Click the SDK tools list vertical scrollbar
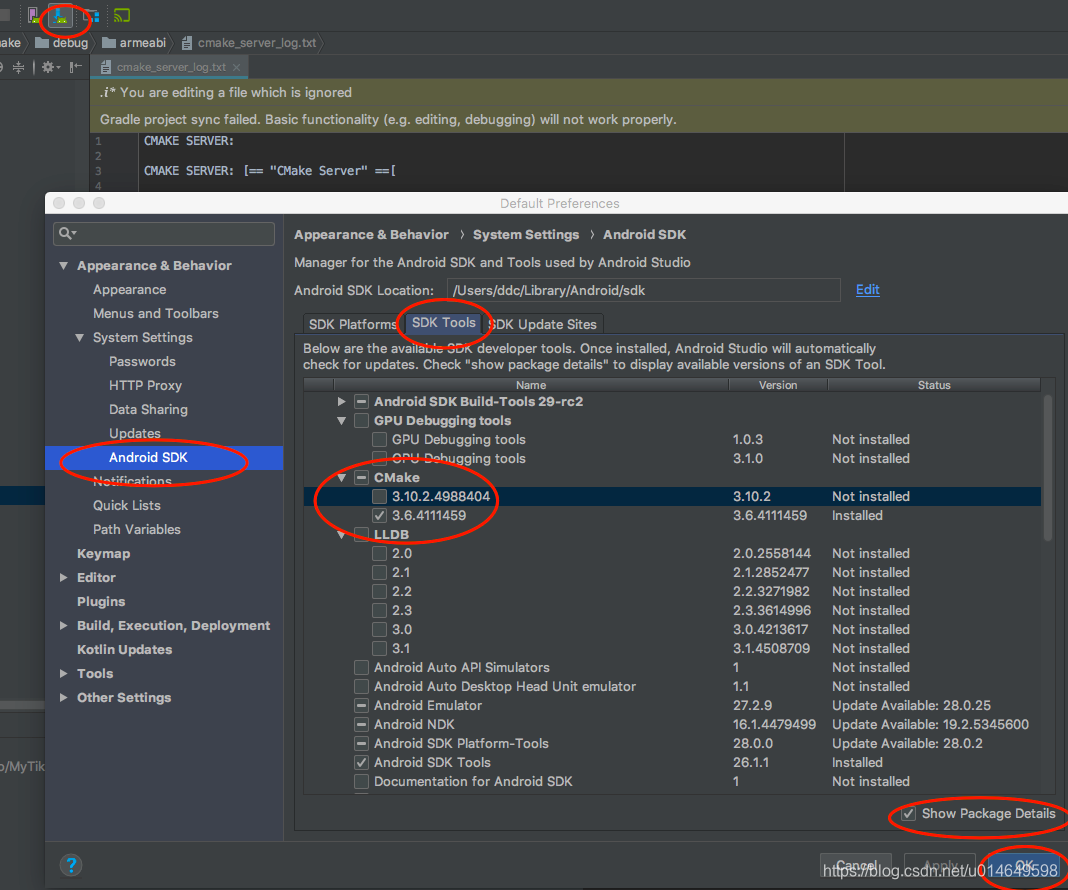The image size is (1068, 890). tap(1048, 467)
